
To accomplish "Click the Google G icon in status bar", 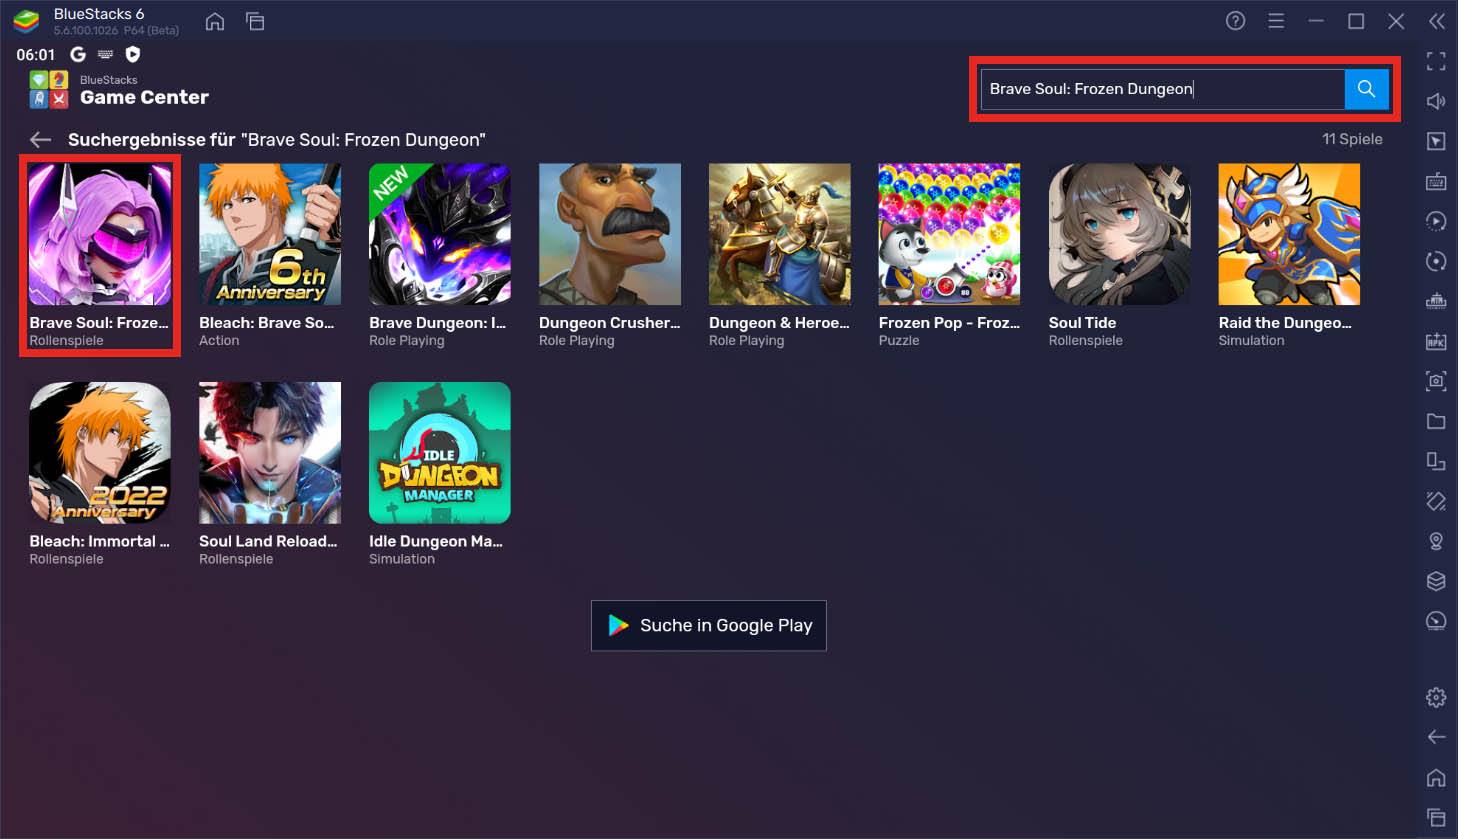I will coord(78,54).
